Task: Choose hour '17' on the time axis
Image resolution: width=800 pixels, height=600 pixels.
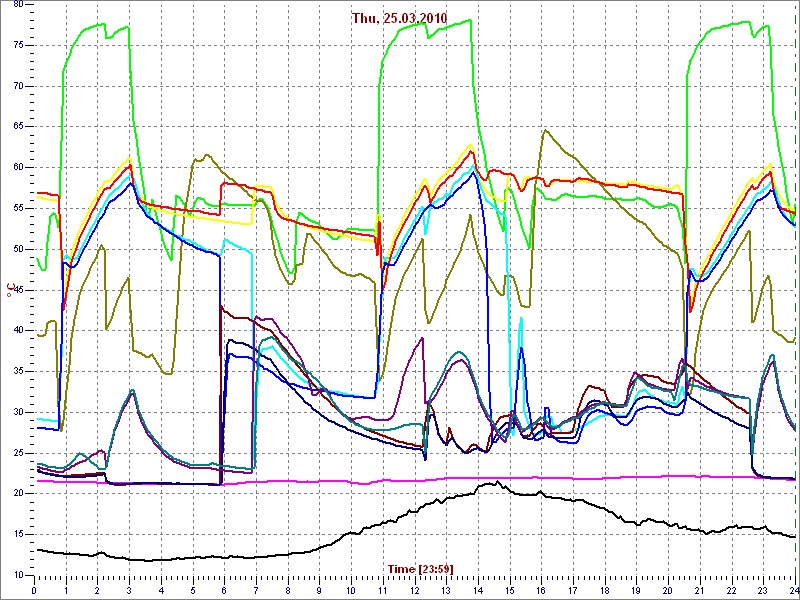Action: pyautogui.click(x=572, y=590)
